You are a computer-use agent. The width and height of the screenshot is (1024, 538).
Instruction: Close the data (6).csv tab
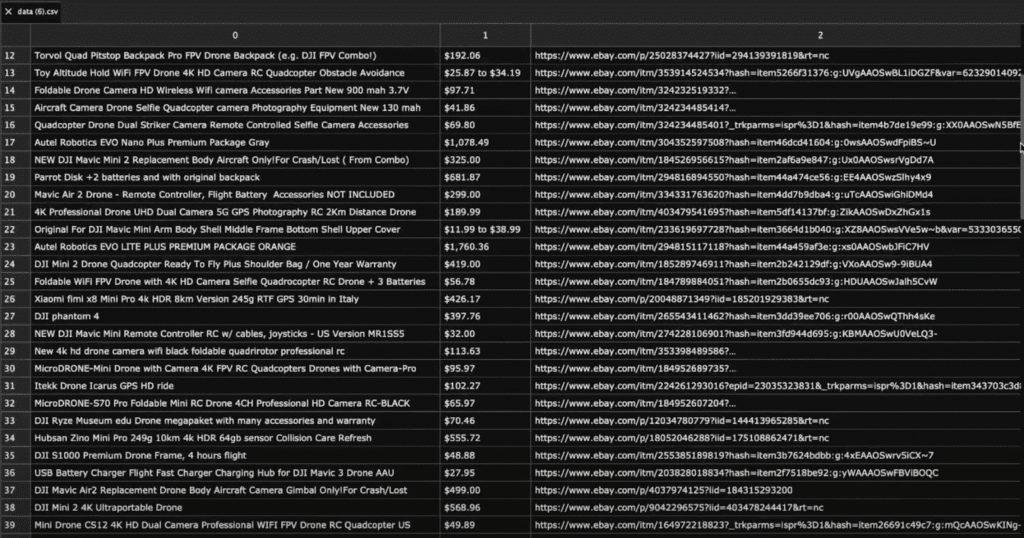8,12
